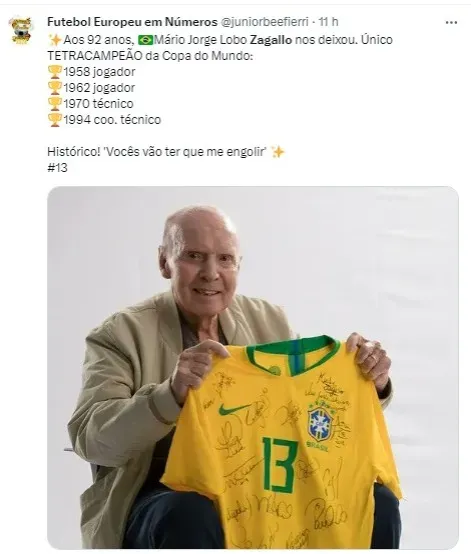Click the trophy emoji beside 1994 coo. técnico
Image resolution: width=471 pixels, height=554 pixels.
coord(55,120)
